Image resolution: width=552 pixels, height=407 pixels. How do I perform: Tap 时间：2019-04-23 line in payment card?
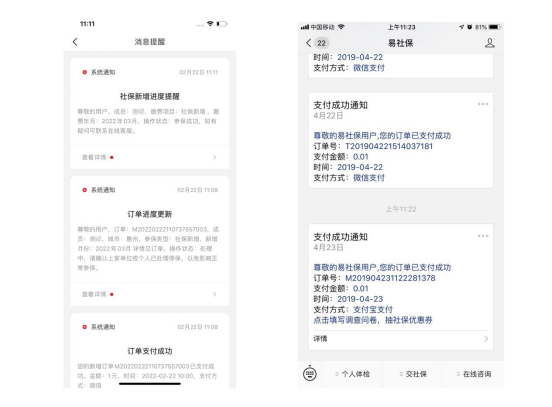[348, 299]
